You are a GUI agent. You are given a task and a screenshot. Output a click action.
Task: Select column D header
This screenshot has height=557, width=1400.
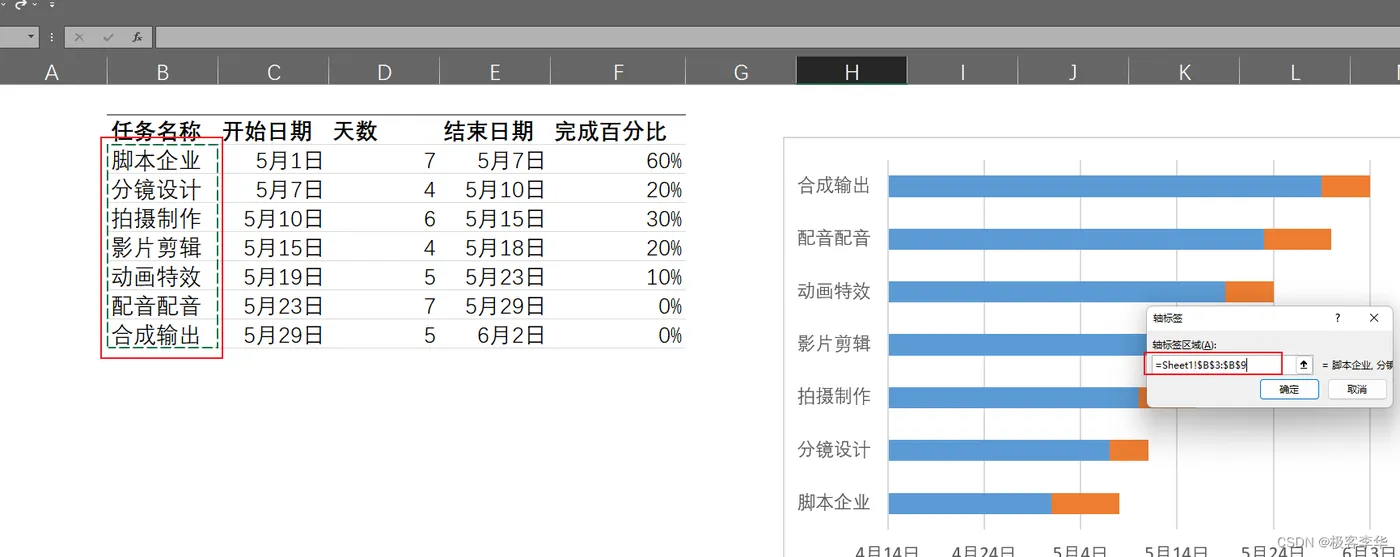[x=384, y=72]
